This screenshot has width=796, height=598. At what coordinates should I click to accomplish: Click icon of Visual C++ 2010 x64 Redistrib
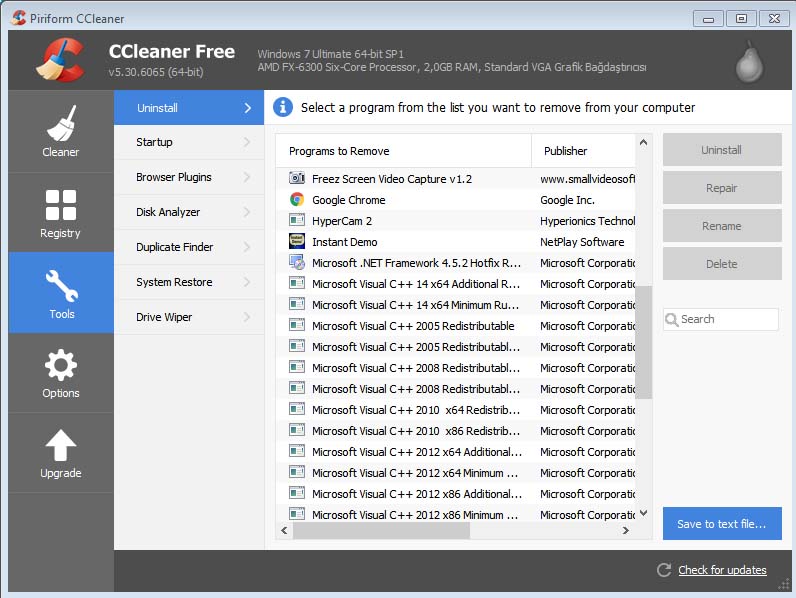pyautogui.click(x=297, y=409)
